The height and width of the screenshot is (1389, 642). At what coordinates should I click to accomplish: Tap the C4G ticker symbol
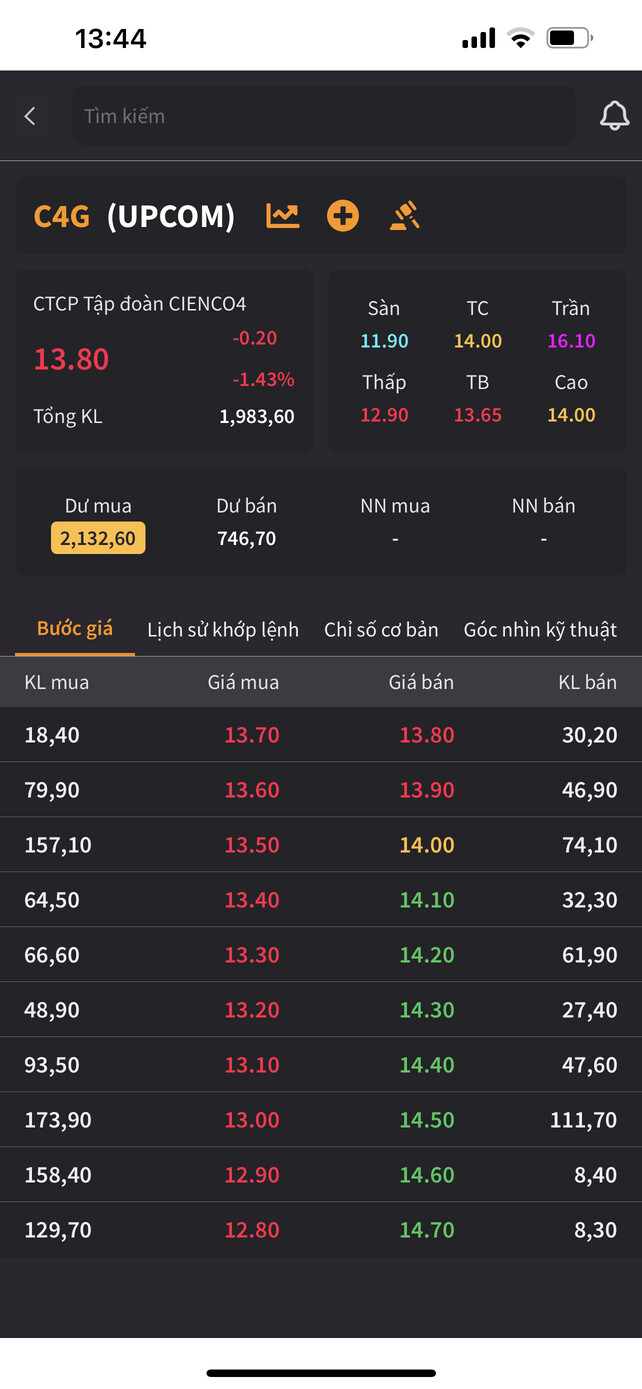pyautogui.click(x=62, y=216)
